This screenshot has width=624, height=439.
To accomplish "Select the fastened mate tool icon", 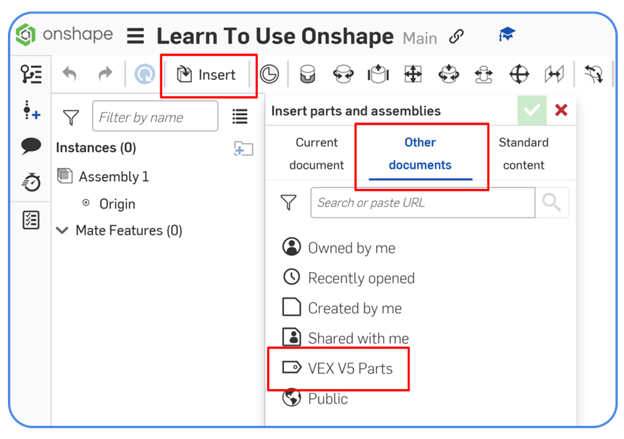I will (309, 74).
